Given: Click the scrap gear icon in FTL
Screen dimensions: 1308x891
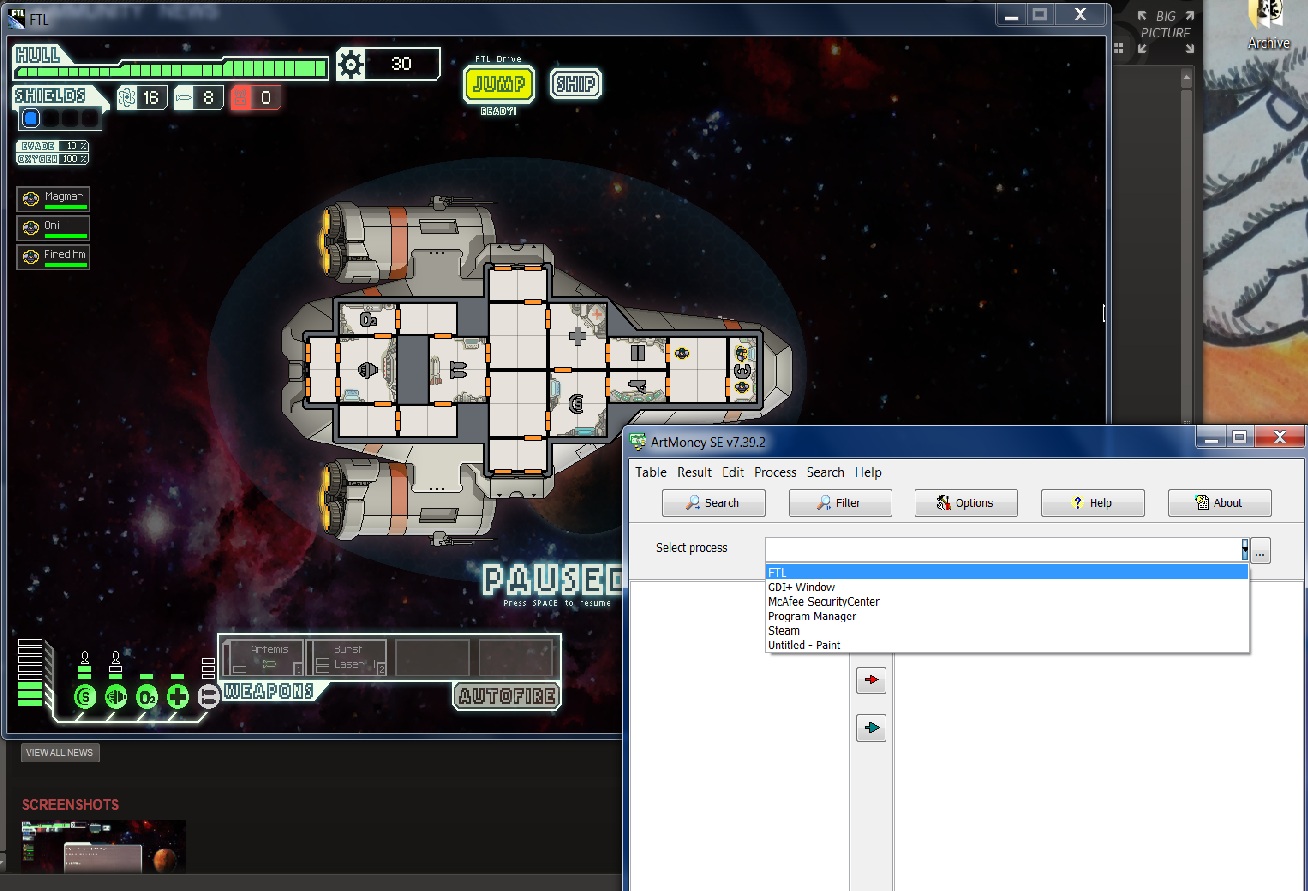Looking at the screenshot, I should (x=350, y=65).
